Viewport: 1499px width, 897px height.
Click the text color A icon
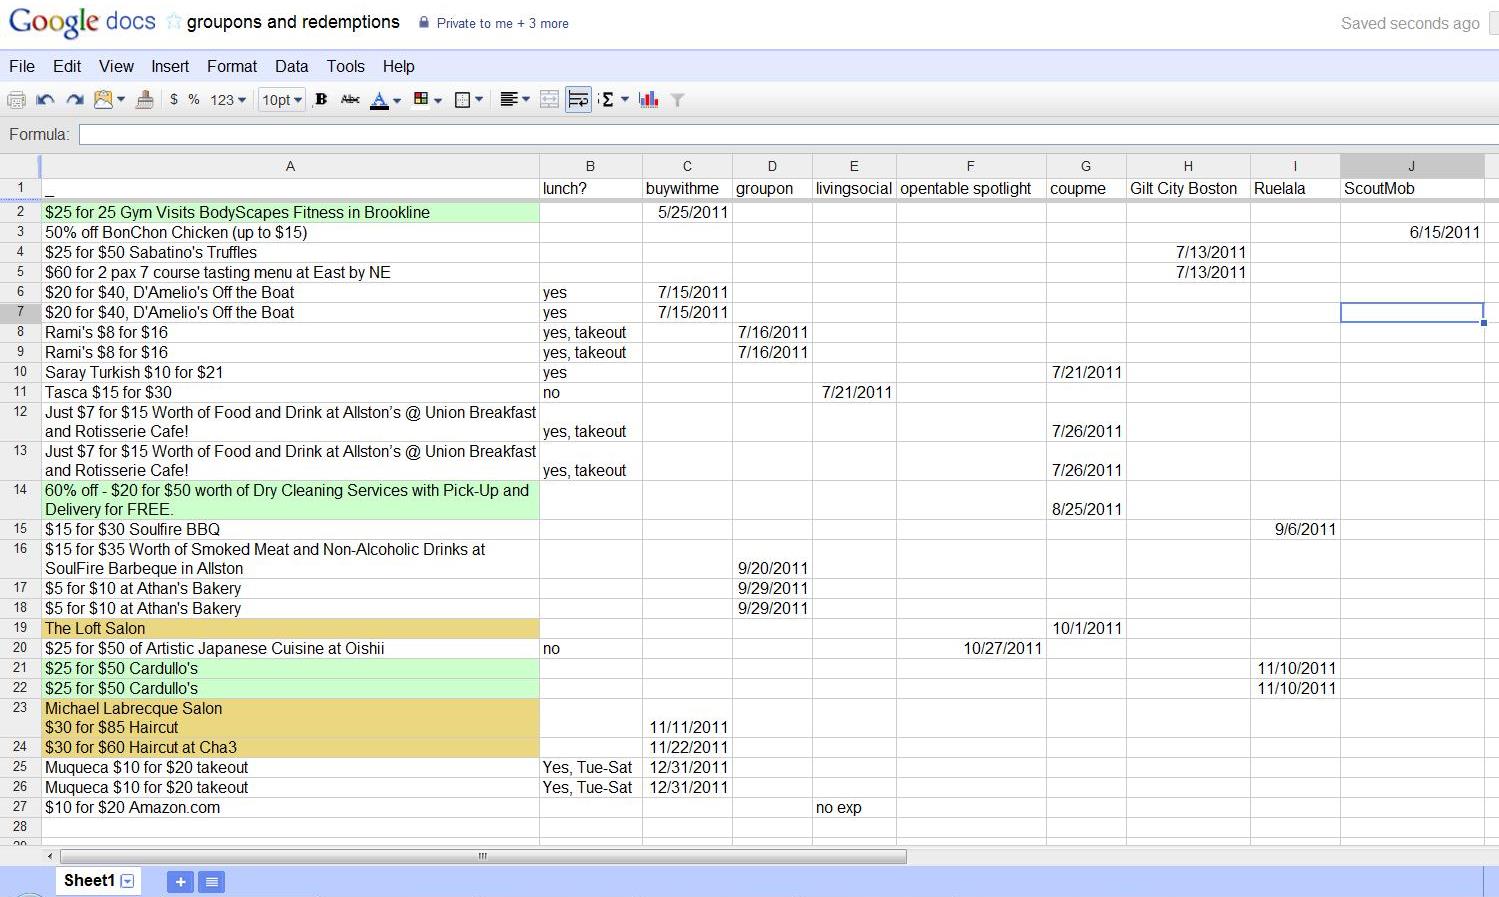click(x=379, y=100)
